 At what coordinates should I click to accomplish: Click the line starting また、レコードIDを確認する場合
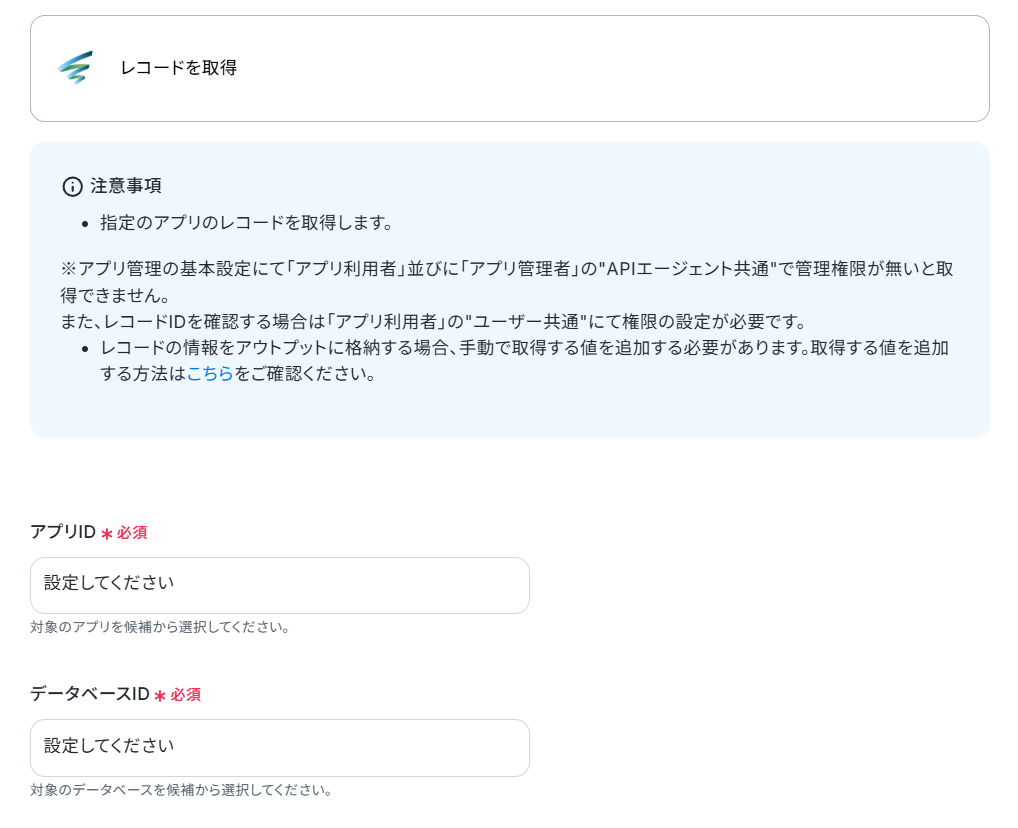pos(434,322)
